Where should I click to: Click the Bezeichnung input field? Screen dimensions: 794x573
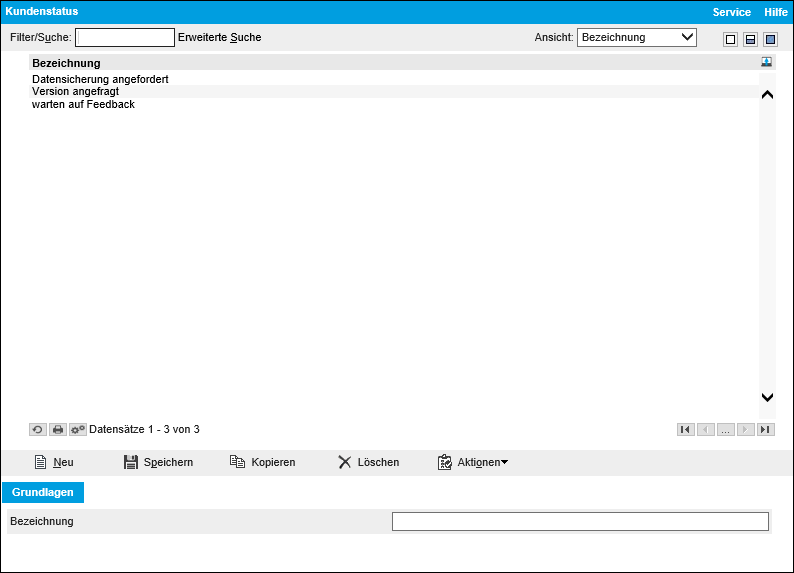pos(580,521)
